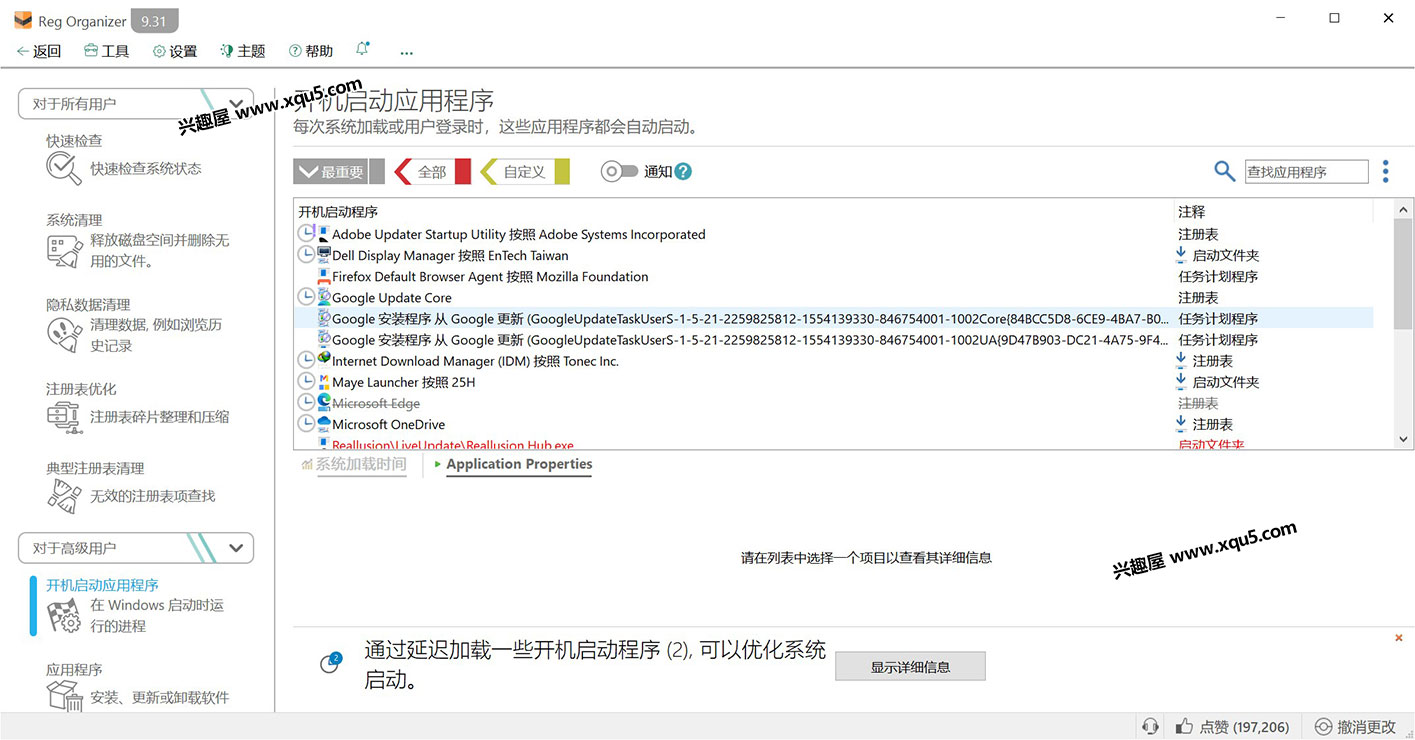This screenshot has width=1415, height=740.
Task: Click the clock icon beside Maye Launcher
Action: coord(306,381)
